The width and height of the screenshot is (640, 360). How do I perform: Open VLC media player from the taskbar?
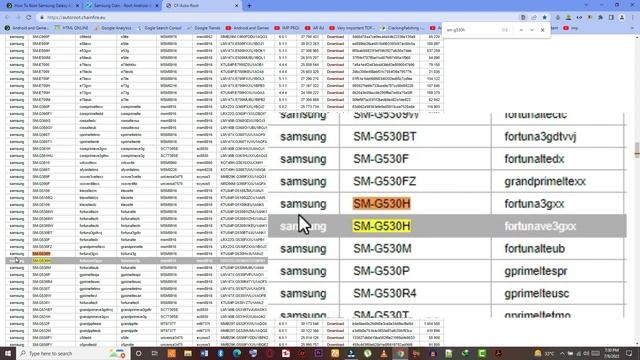click(x=384, y=353)
